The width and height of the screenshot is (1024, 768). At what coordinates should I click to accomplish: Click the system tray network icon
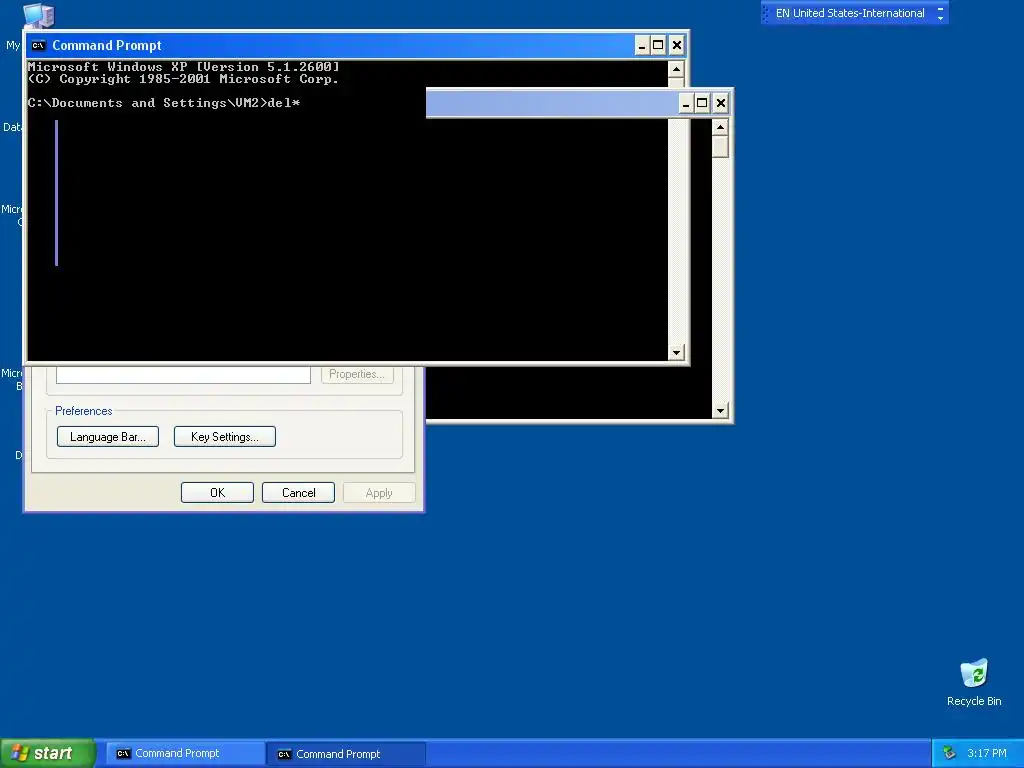(x=949, y=753)
